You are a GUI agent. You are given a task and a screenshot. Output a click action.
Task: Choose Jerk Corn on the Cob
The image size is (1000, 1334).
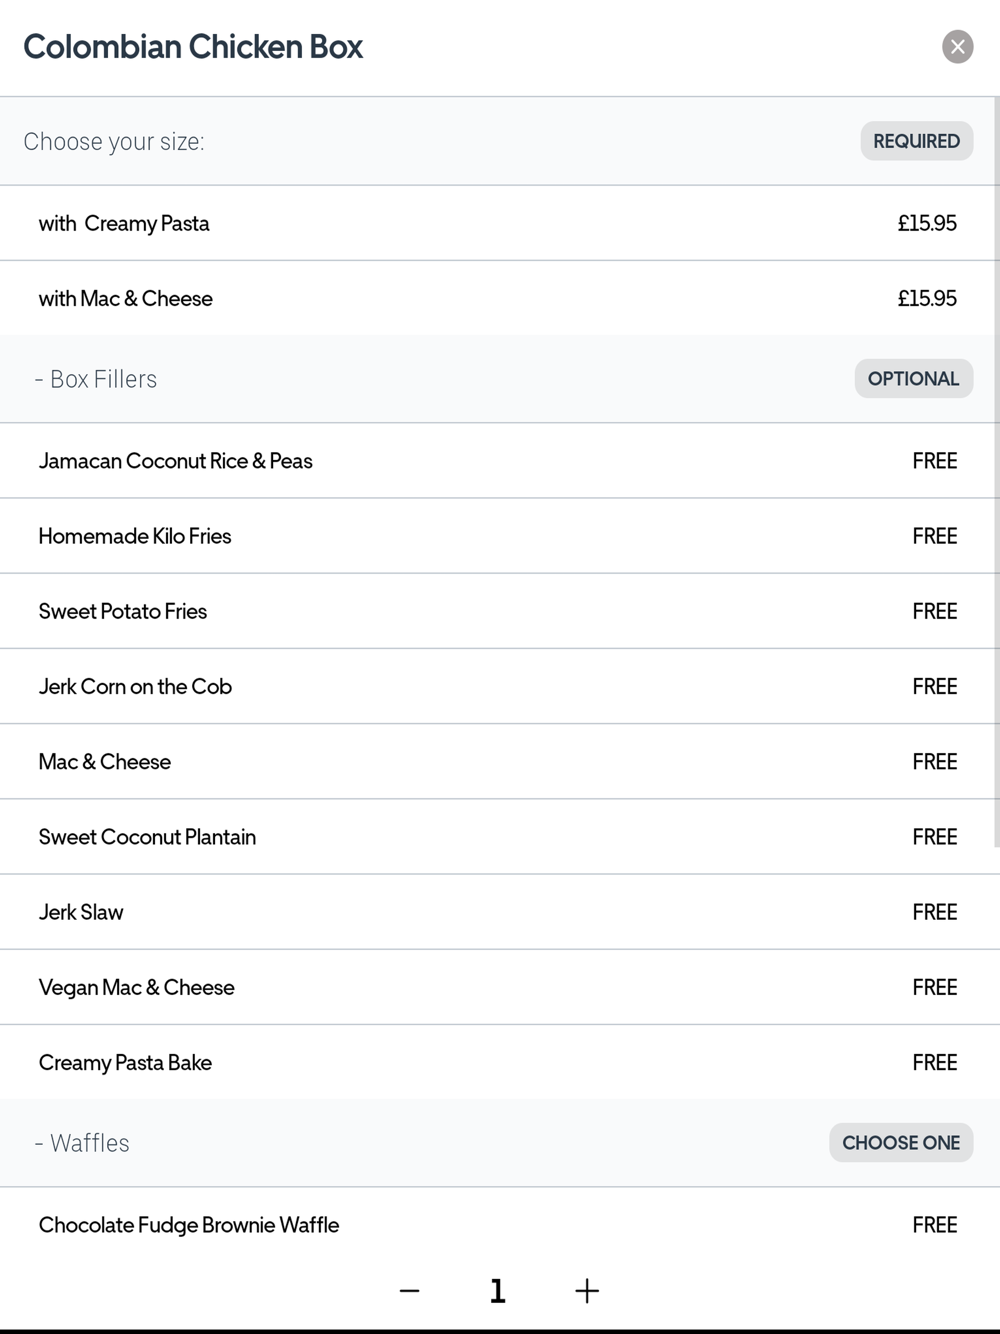[497, 686]
